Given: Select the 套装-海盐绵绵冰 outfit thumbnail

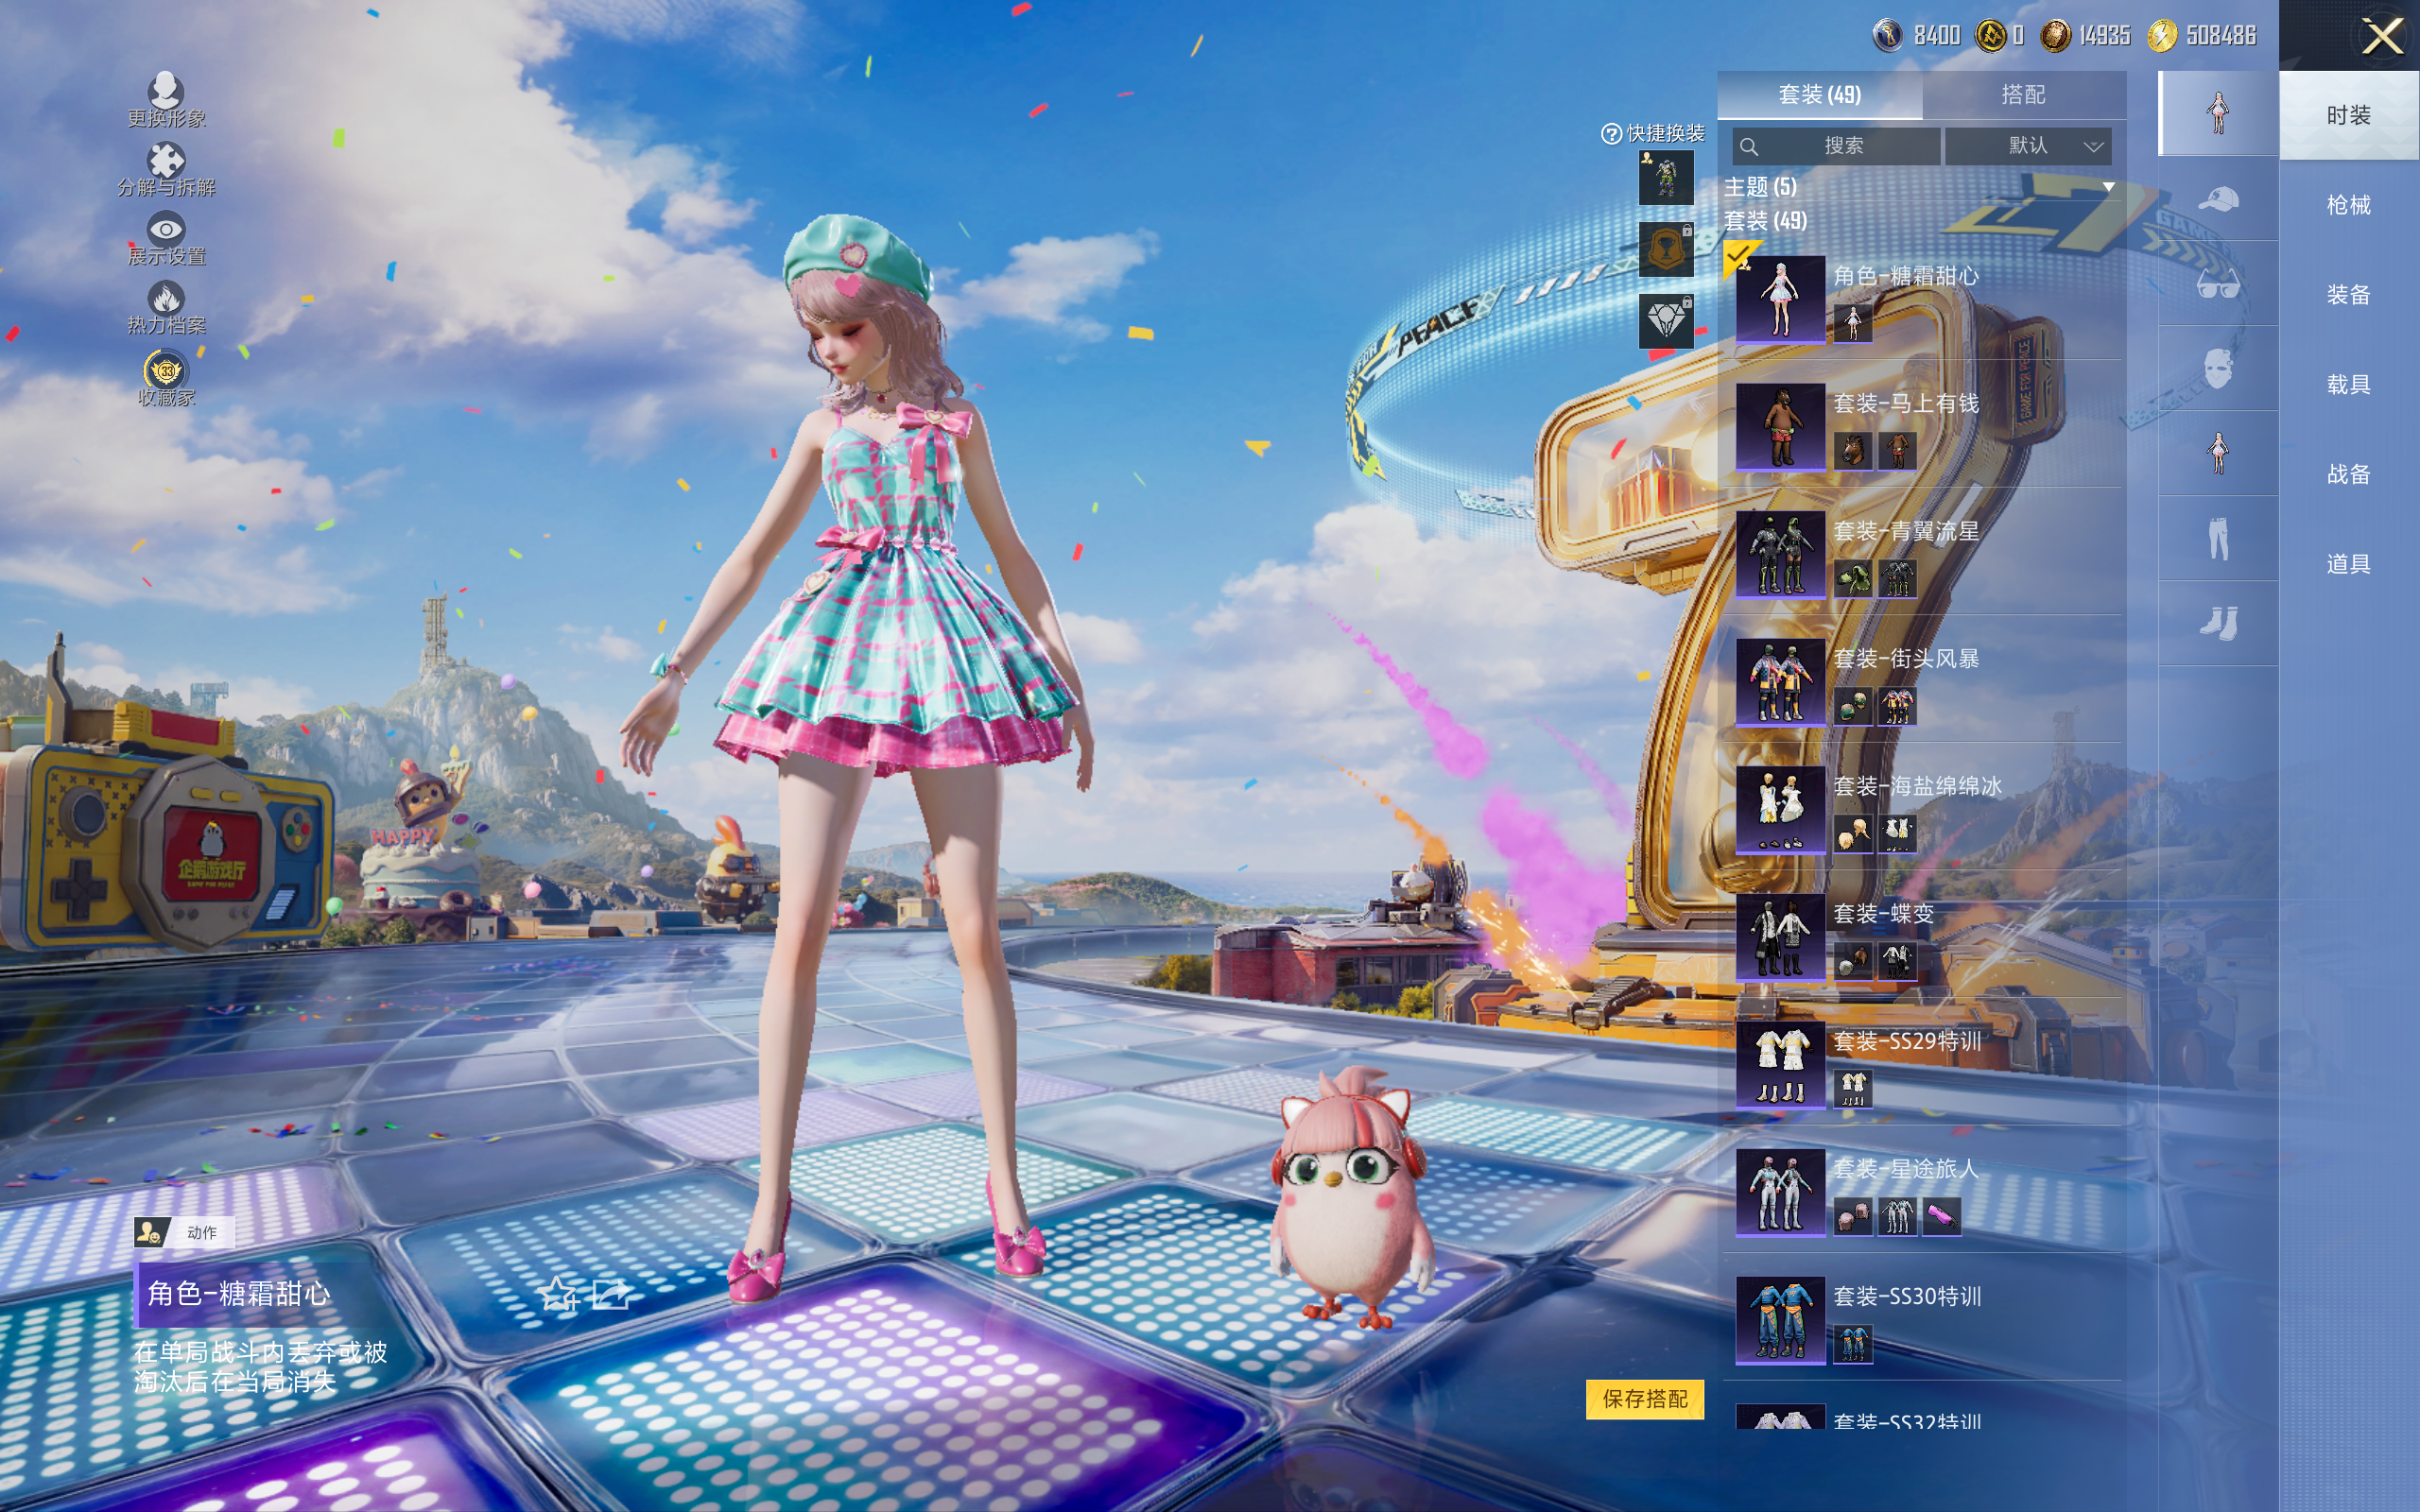Looking at the screenshot, I should point(1780,808).
